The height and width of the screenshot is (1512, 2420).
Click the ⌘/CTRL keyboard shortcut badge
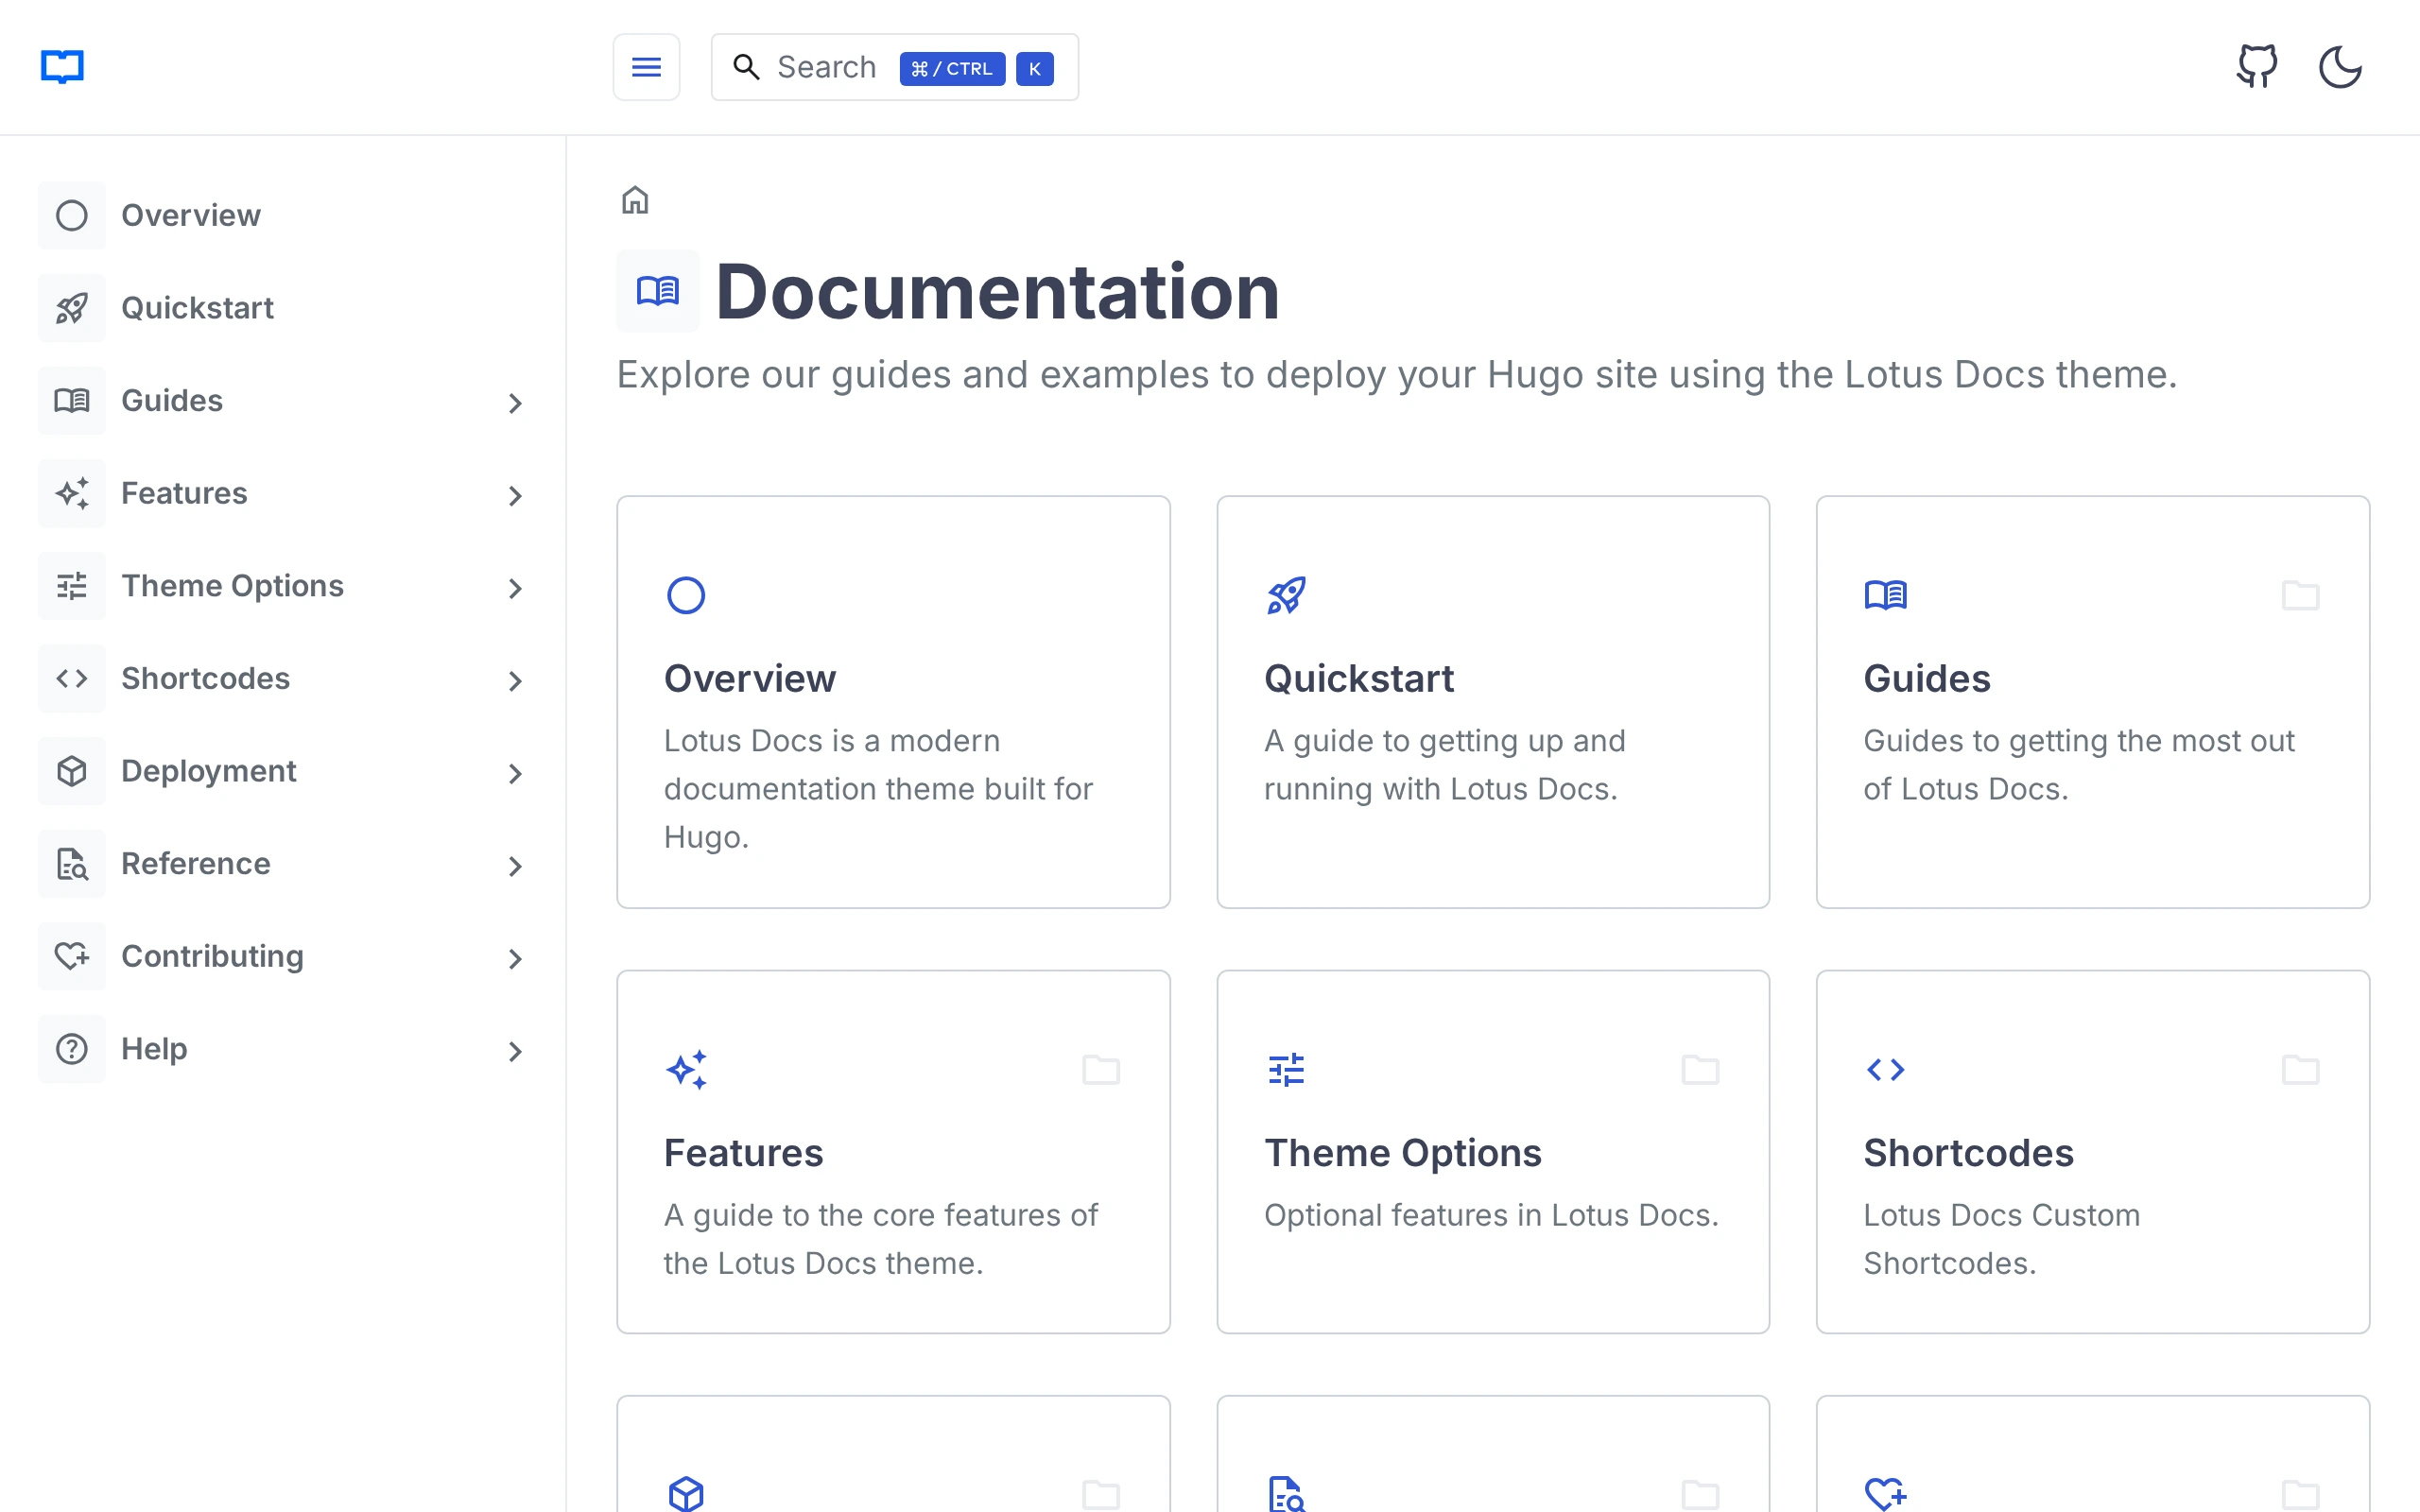tap(952, 68)
